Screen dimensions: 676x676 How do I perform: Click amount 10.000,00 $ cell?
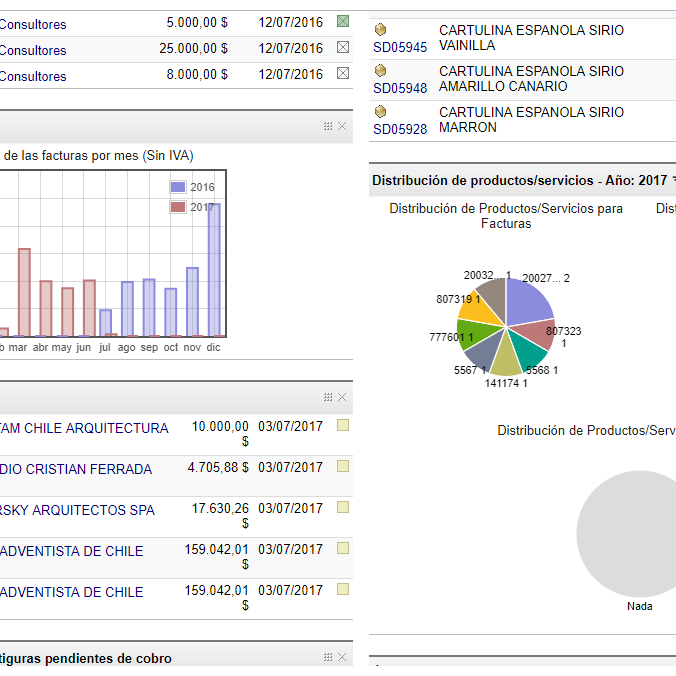click(x=220, y=433)
